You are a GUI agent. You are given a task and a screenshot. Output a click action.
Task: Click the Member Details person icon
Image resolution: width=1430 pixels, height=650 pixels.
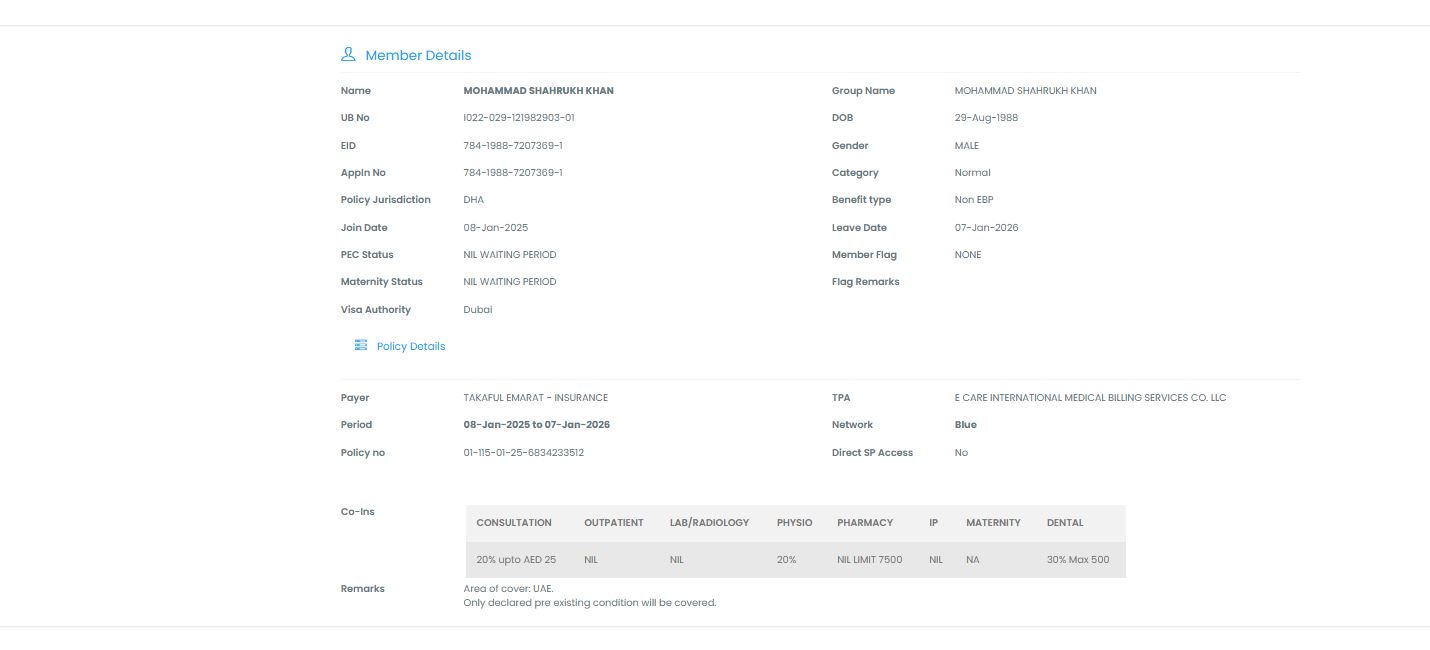pyautogui.click(x=348, y=54)
